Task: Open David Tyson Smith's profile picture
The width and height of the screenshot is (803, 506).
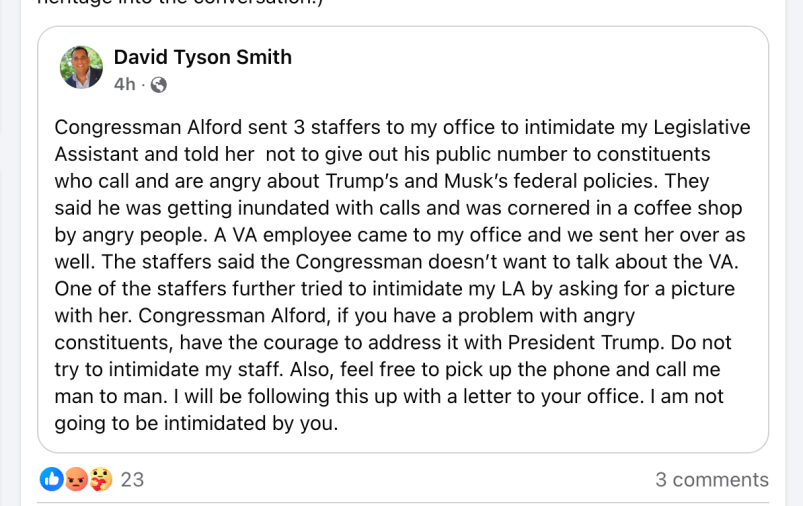Action: coord(81,68)
